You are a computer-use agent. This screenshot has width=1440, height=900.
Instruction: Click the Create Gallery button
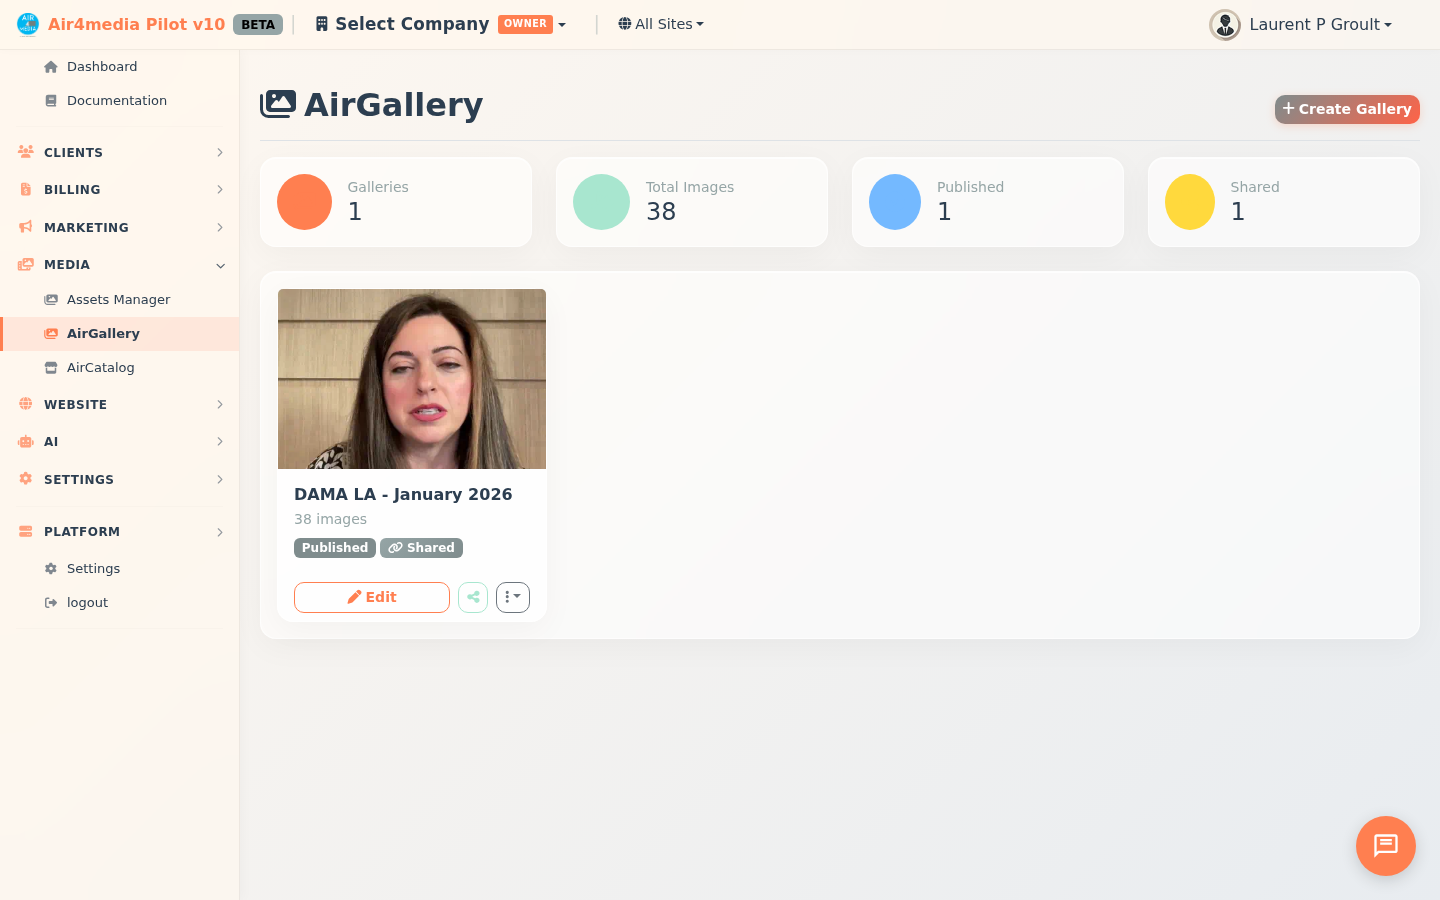pos(1346,109)
